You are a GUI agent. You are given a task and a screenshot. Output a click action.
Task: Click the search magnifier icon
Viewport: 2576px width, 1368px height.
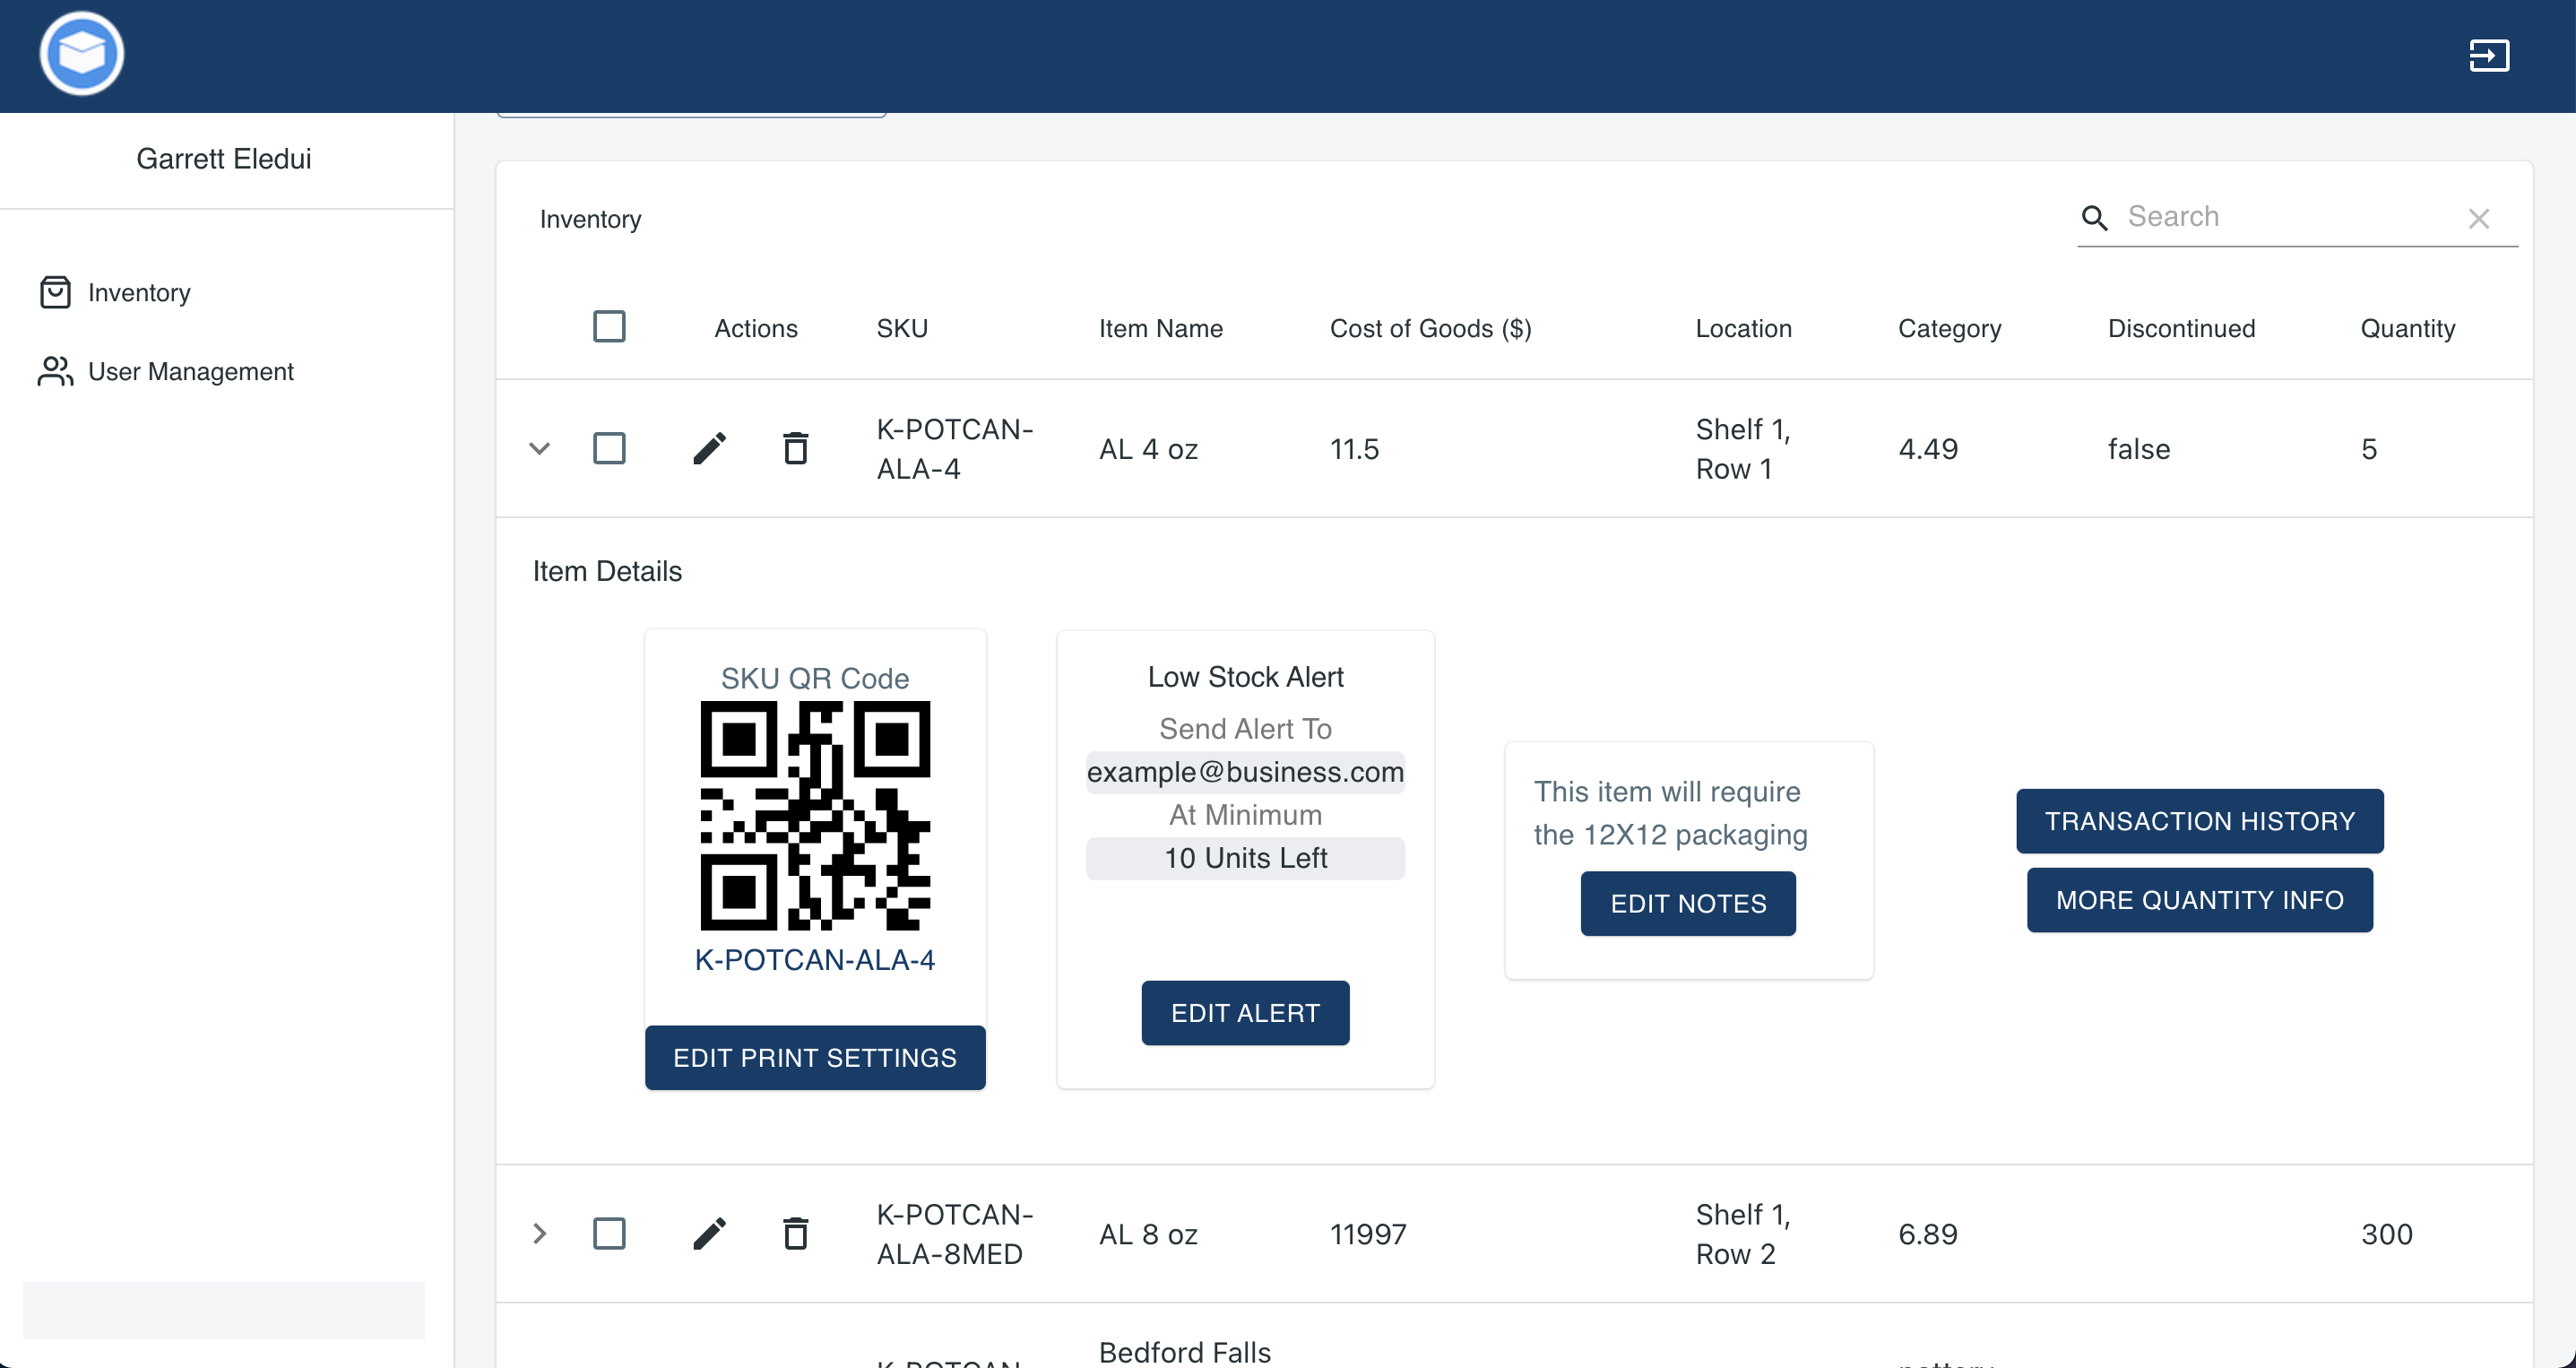point(2094,218)
